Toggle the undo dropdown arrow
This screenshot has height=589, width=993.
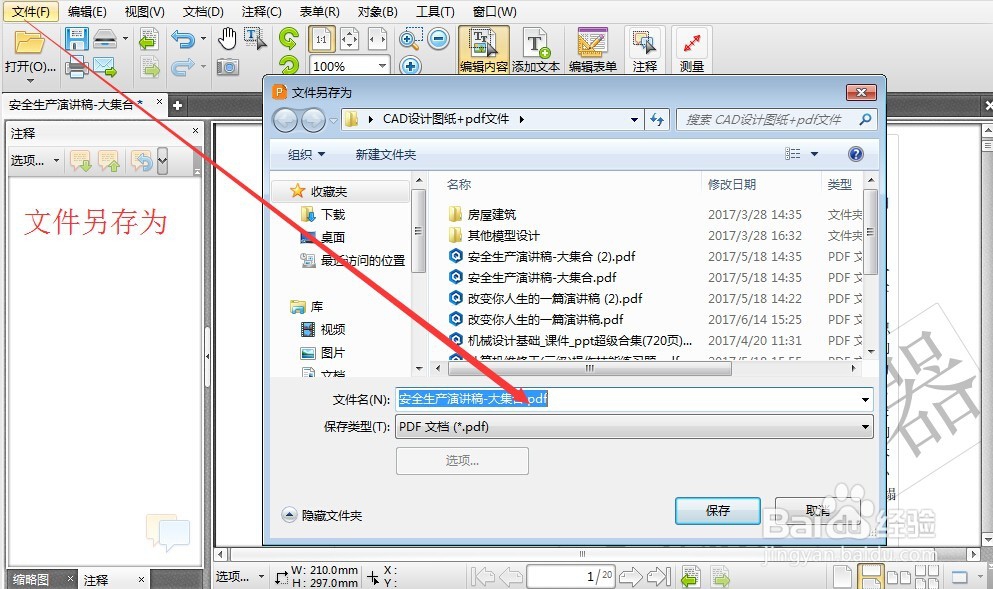coord(203,38)
